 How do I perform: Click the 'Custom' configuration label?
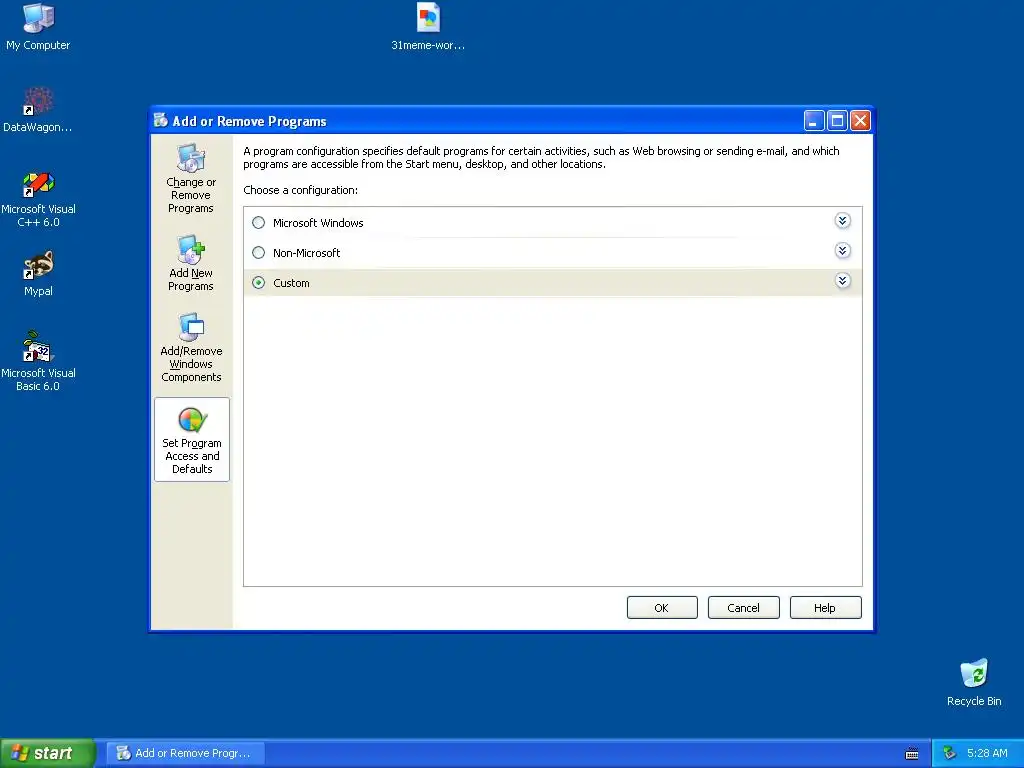pyautogui.click(x=291, y=283)
